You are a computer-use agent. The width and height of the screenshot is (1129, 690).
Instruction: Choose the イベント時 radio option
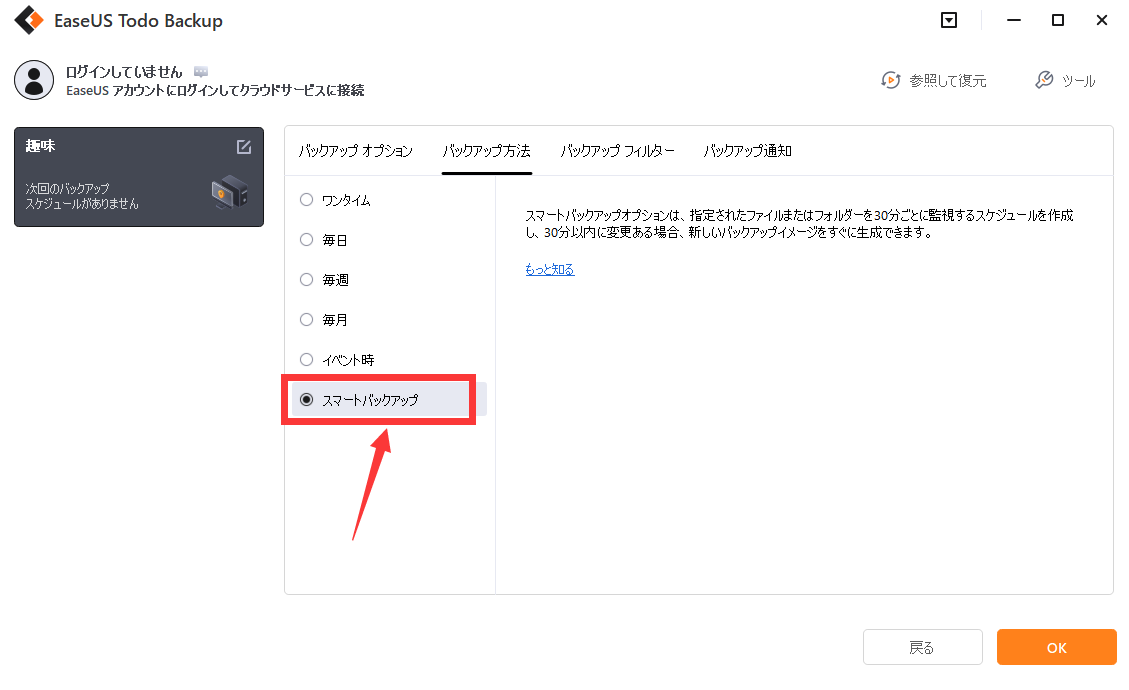(x=307, y=360)
